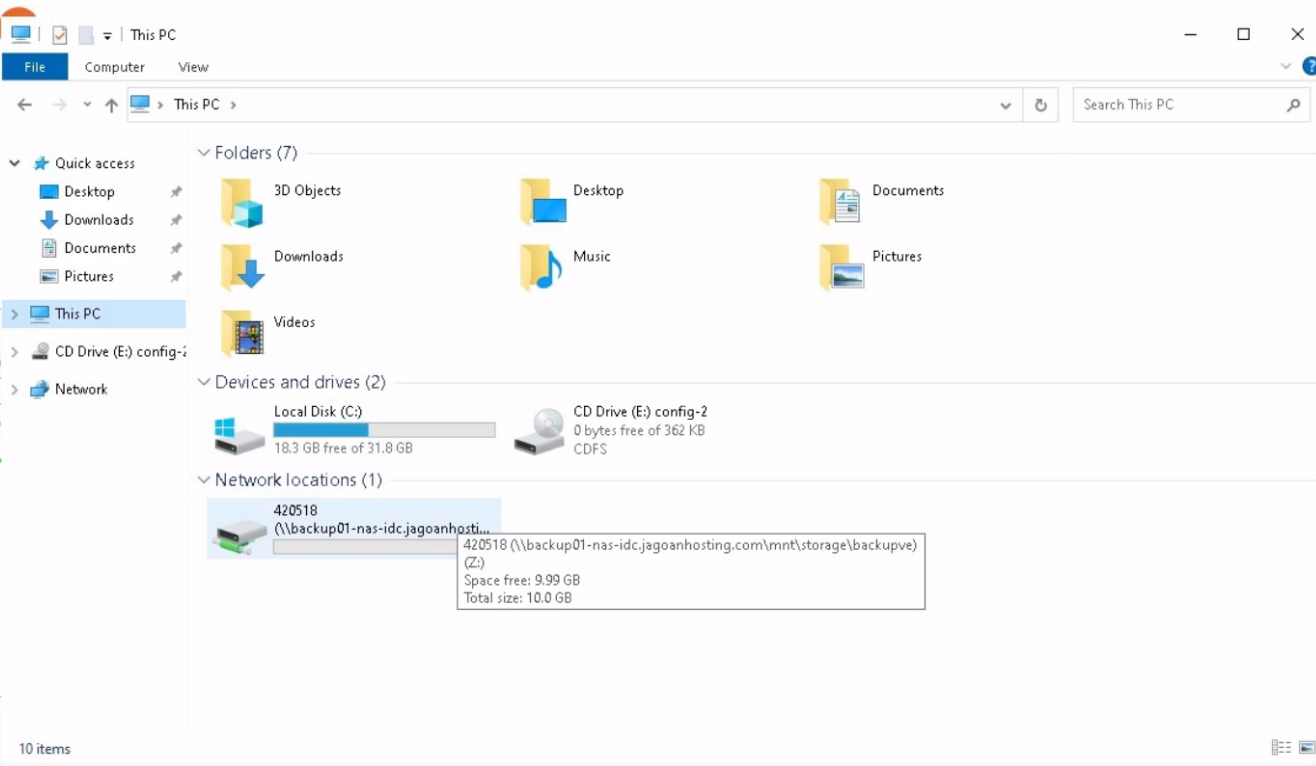Open the Local Disk (C:) drive icon

point(240,432)
